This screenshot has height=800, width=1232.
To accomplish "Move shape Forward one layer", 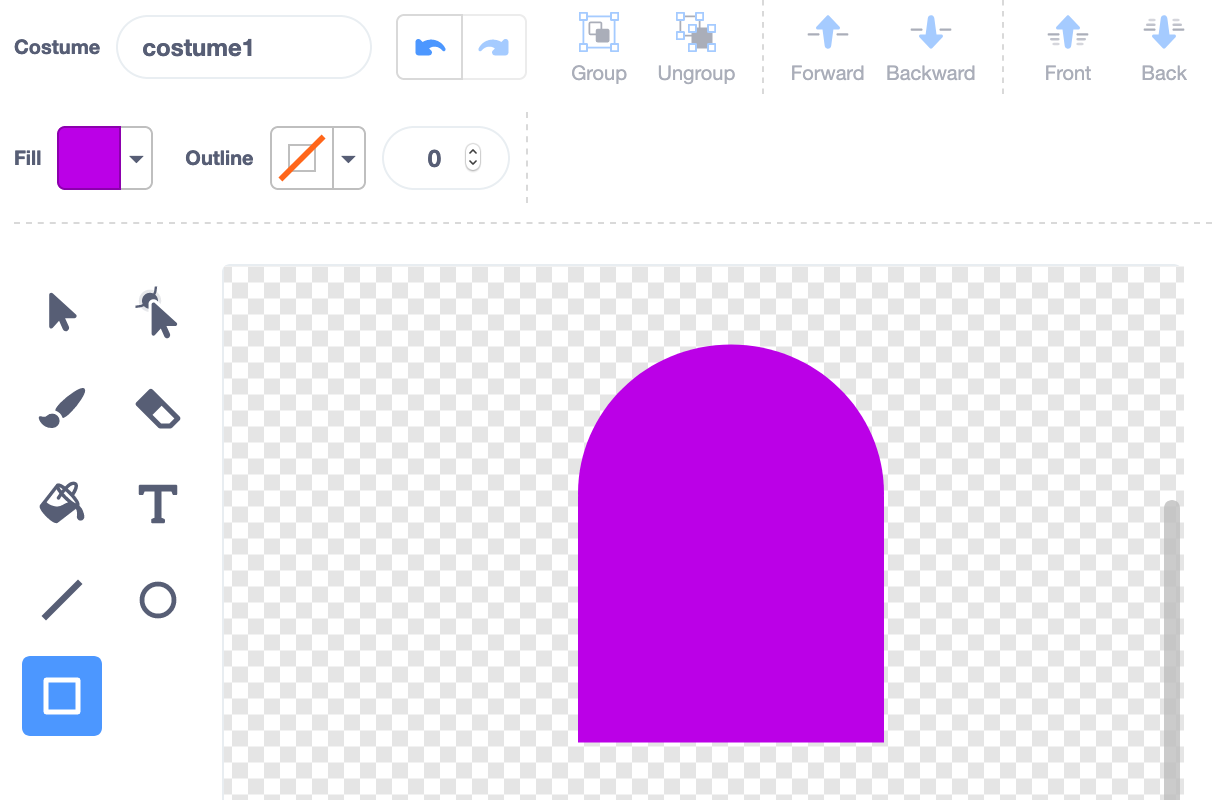I will click(x=827, y=48).
